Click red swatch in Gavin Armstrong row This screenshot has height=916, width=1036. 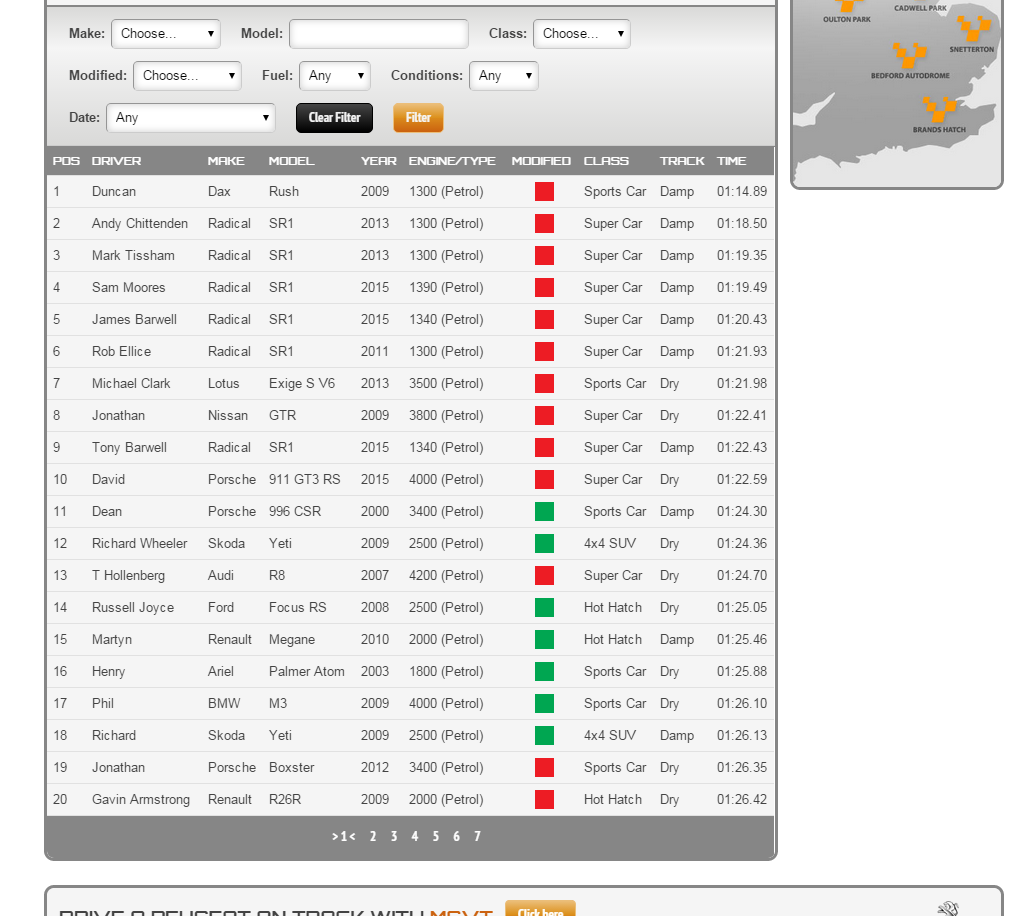(x=544, y=800)
